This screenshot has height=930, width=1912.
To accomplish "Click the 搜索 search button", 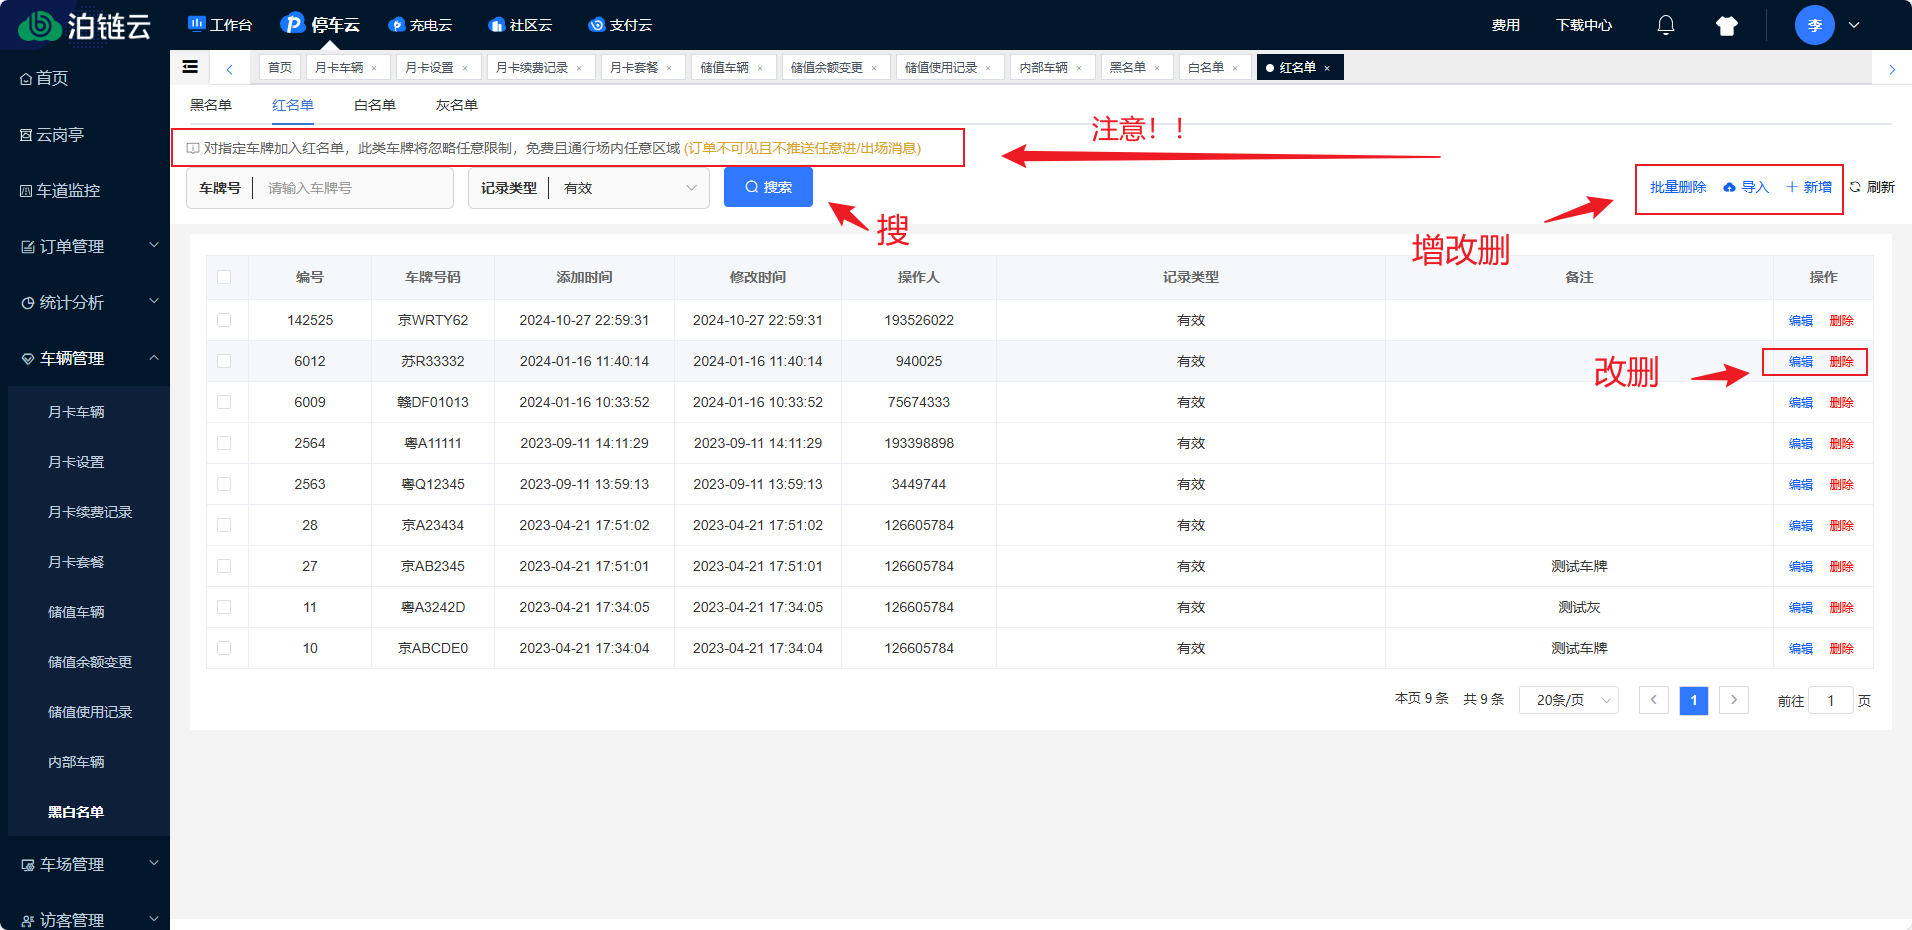I will click(x=768, y=187).
